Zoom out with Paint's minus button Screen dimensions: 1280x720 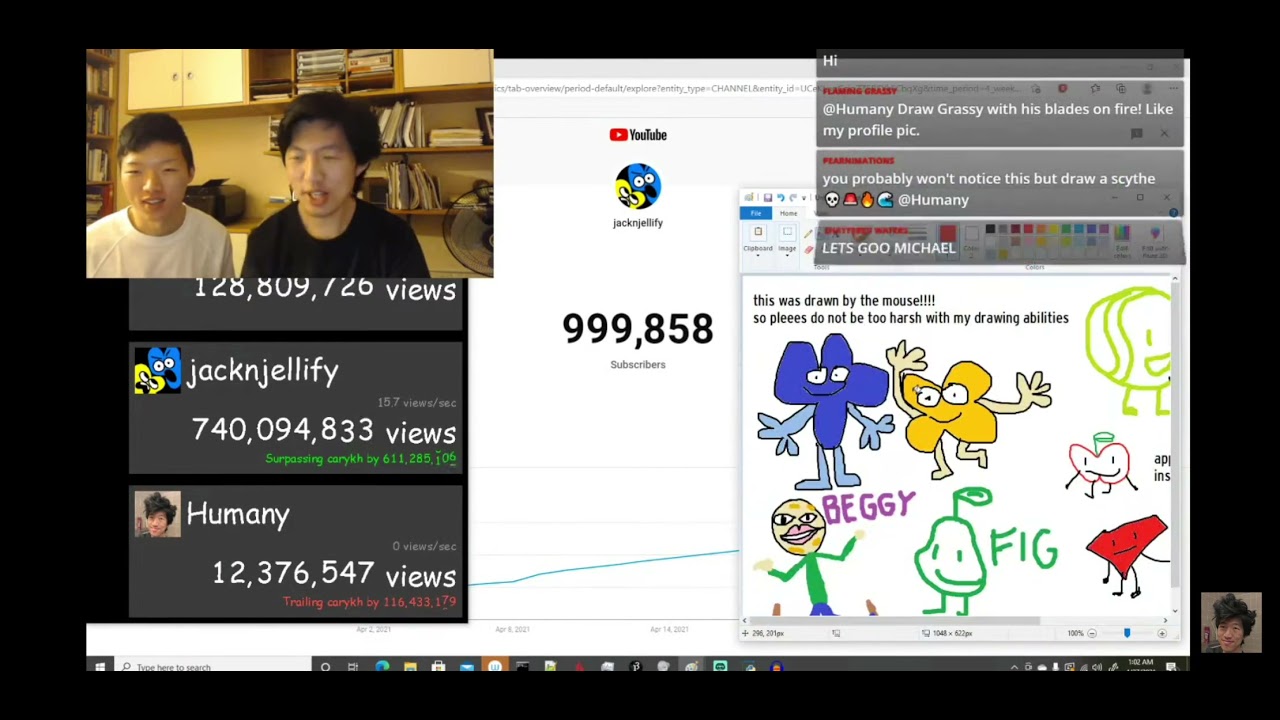click(1091, 633)
